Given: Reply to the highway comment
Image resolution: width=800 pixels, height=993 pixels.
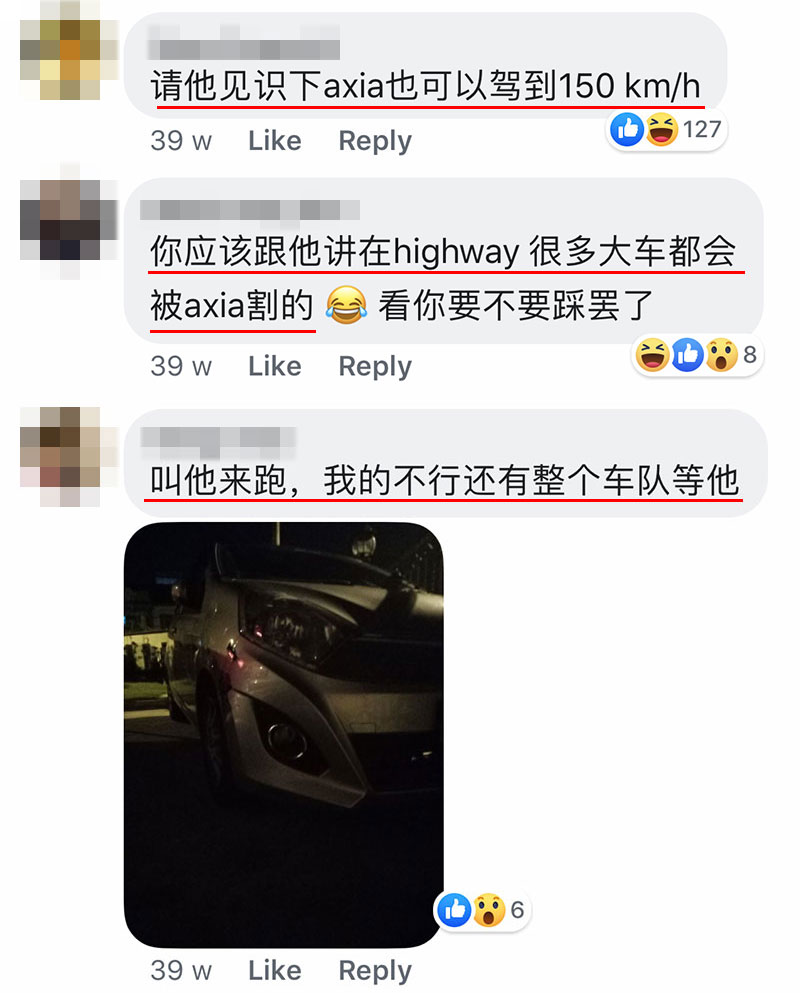Looking at the screenshot, I should coord(375,366).
